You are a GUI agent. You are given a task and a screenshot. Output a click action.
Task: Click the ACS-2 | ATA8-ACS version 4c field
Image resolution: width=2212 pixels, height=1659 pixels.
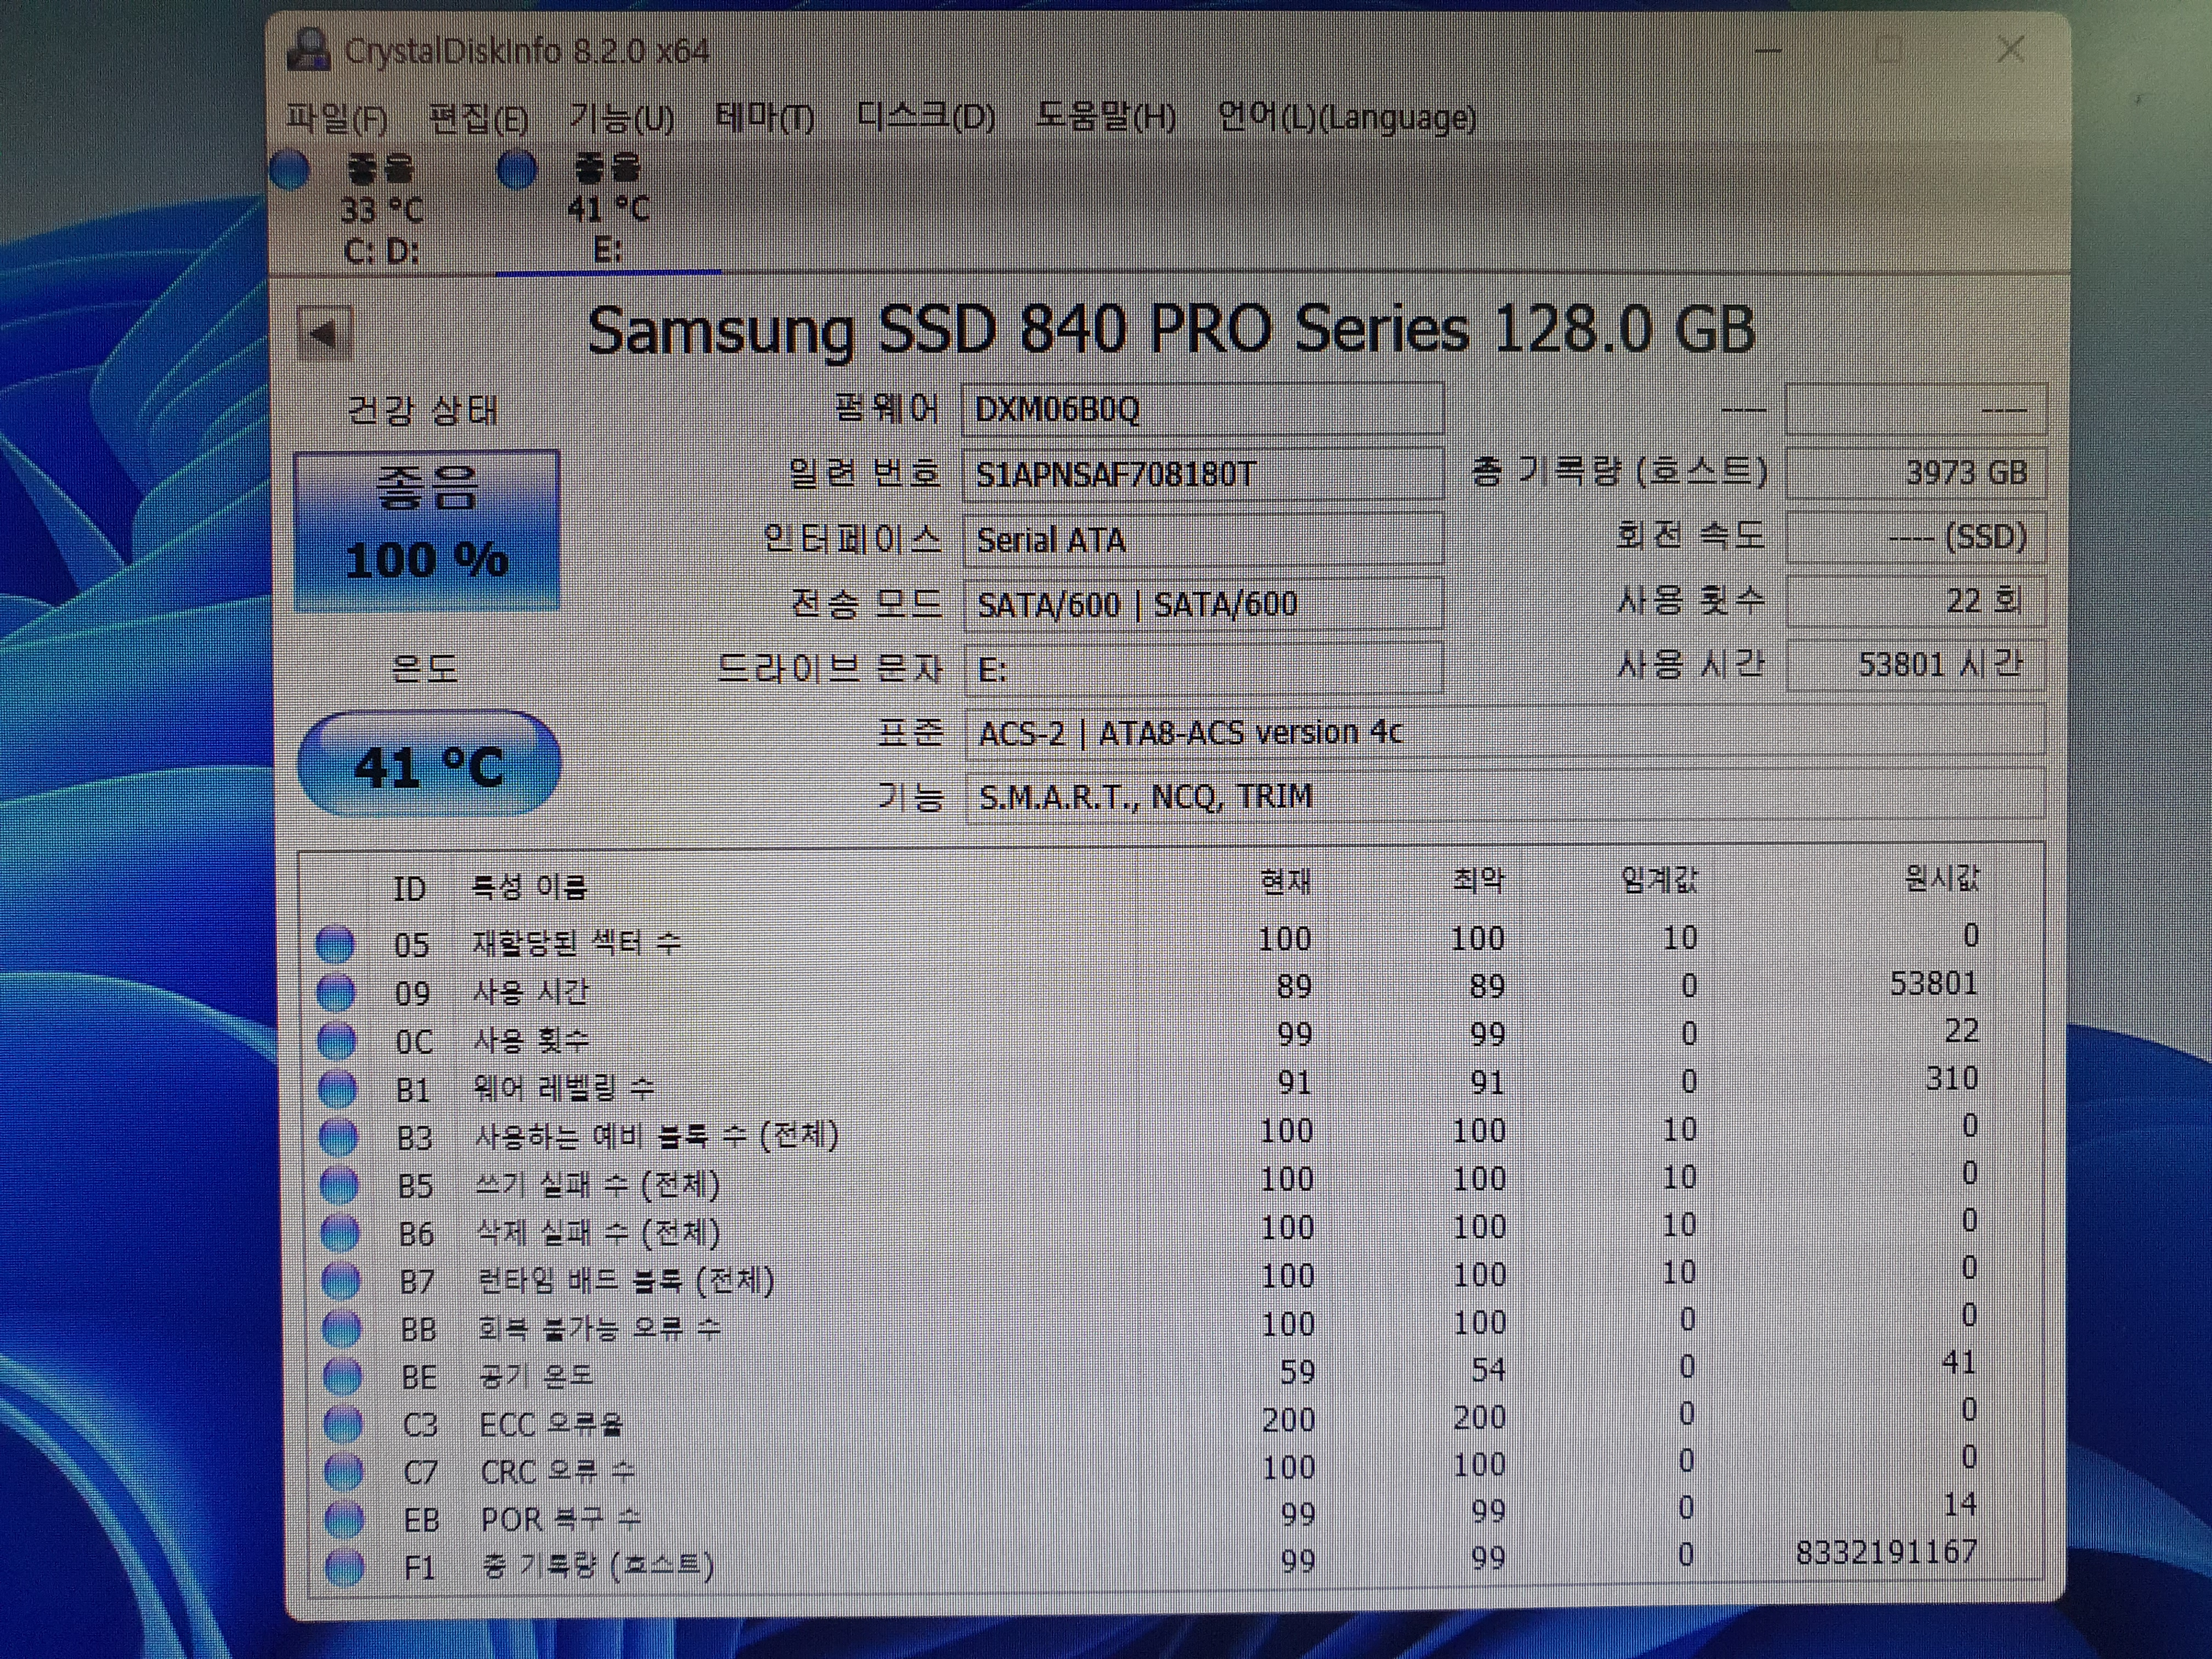[1504, 733]
